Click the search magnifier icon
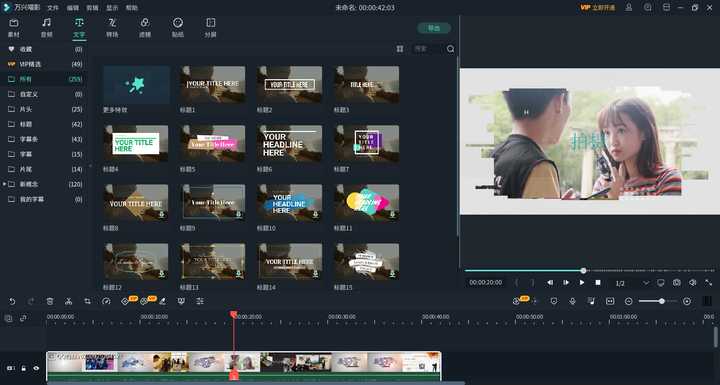Image resolution: width=720 pixels, height=385 pixels. pyautogui.click(x=450, y=49)
